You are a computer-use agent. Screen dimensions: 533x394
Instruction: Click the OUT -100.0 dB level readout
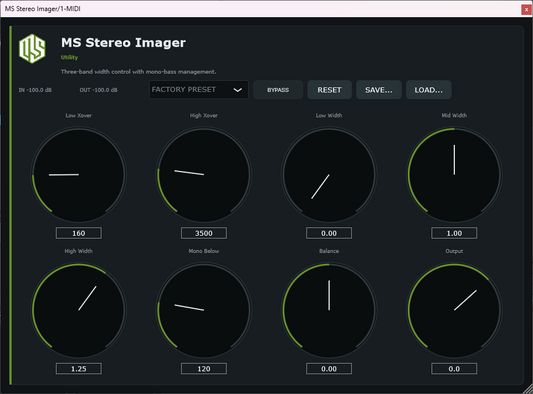tap(98, 90)
